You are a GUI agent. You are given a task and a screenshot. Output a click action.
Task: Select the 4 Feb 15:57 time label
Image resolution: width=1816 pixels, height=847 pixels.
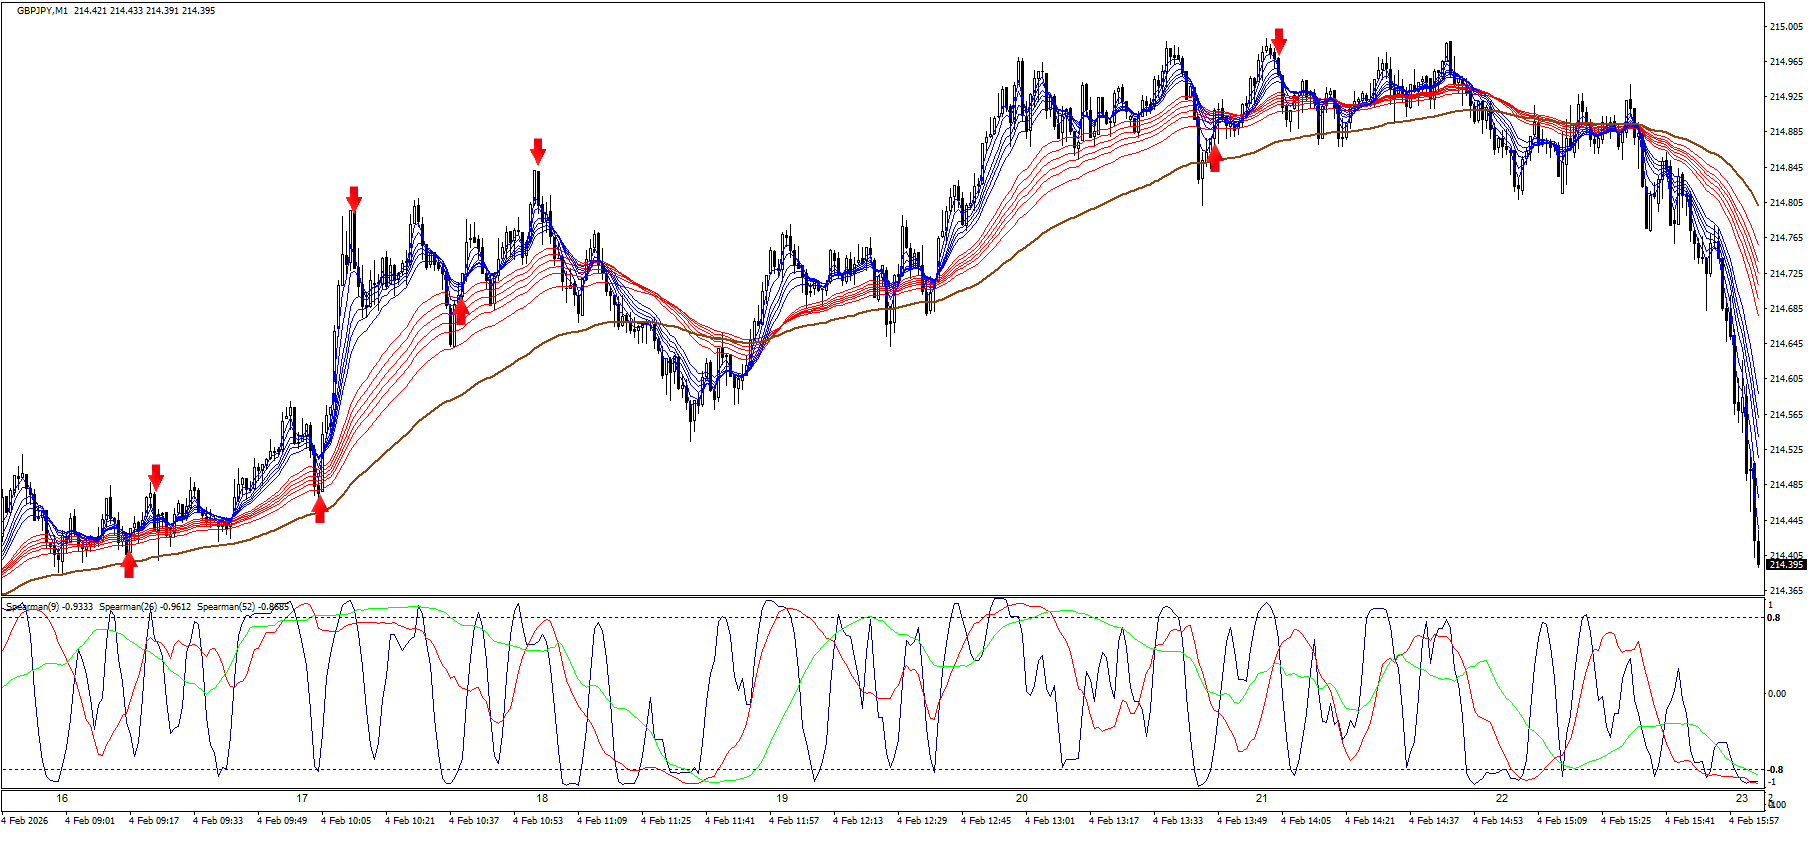point(1753,821)
